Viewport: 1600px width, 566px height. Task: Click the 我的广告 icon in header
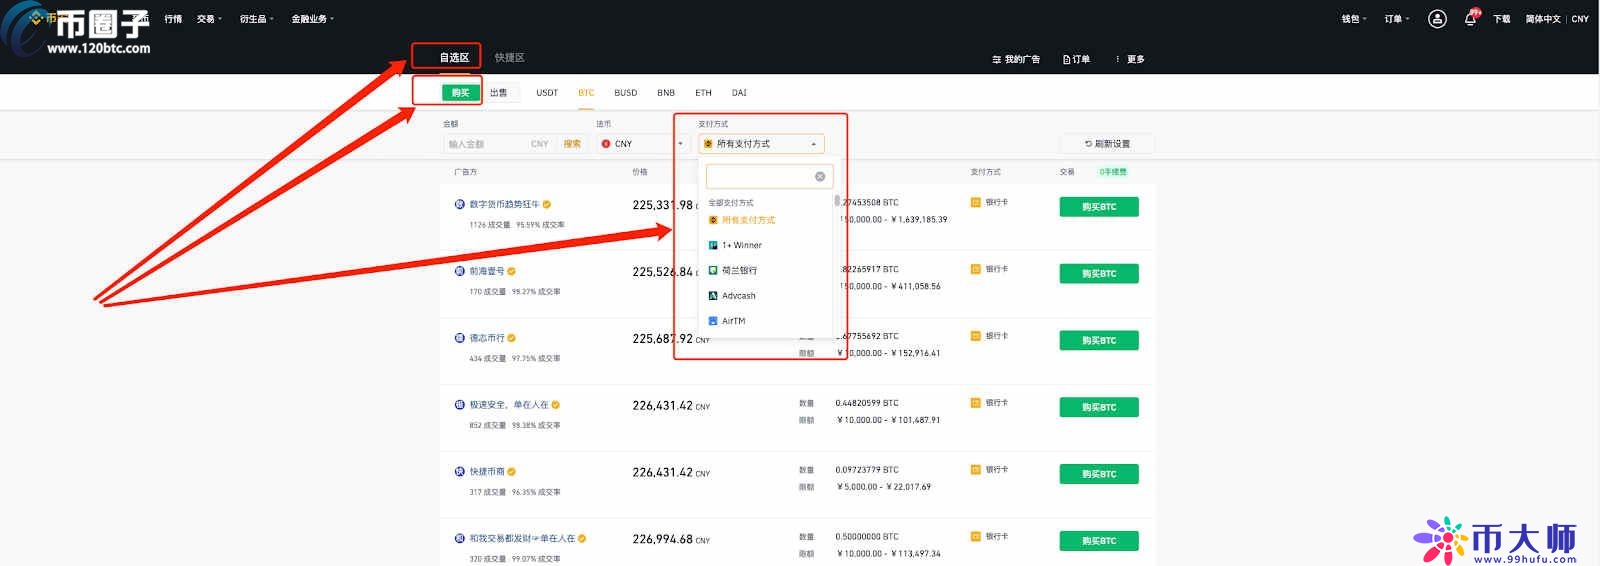pos(996,60)
